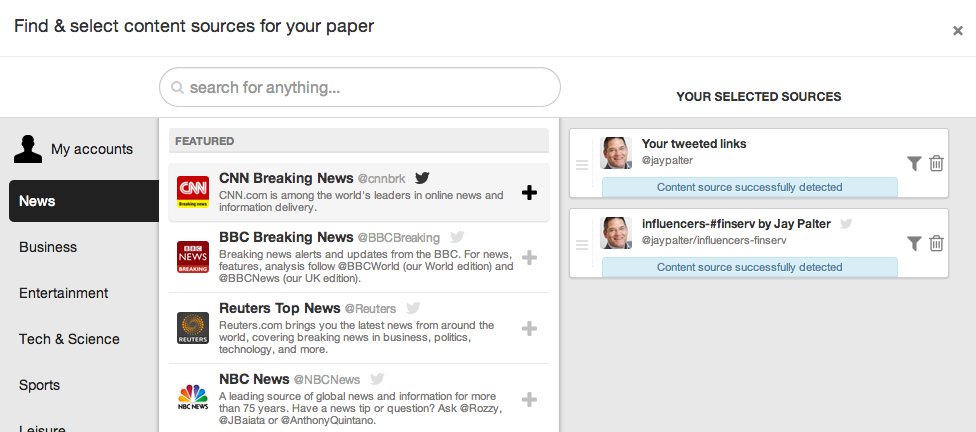This screenshot has height=432, width=976.
Task: Click the NBC News description text
Action: (x=360, y=408)
